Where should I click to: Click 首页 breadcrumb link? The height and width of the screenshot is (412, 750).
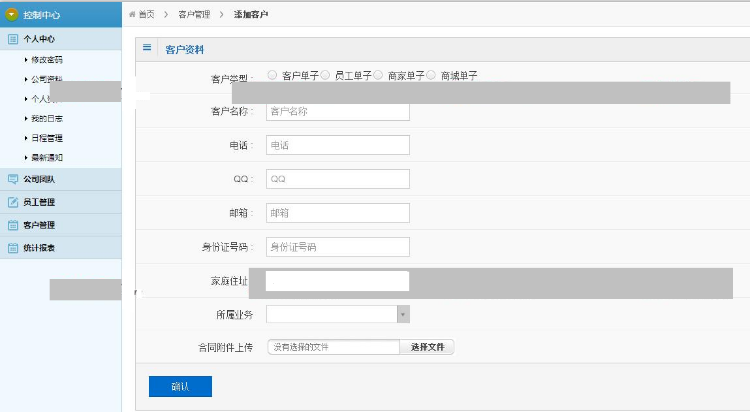[x=146, y=14]
